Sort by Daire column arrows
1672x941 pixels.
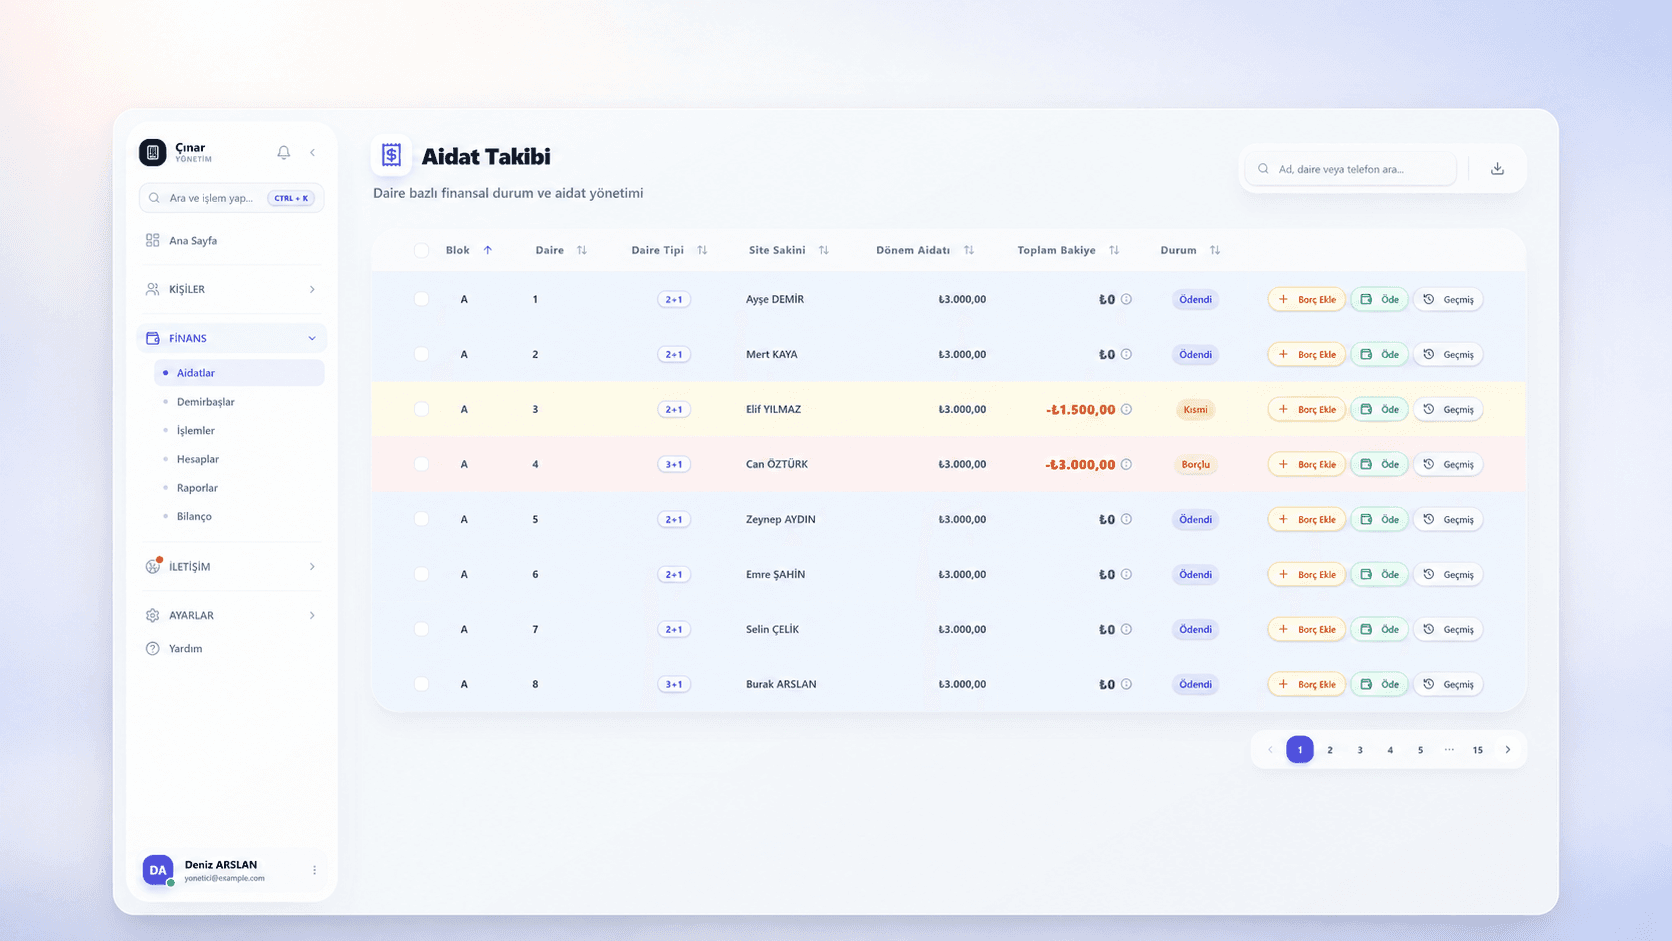tap(582, 250)
